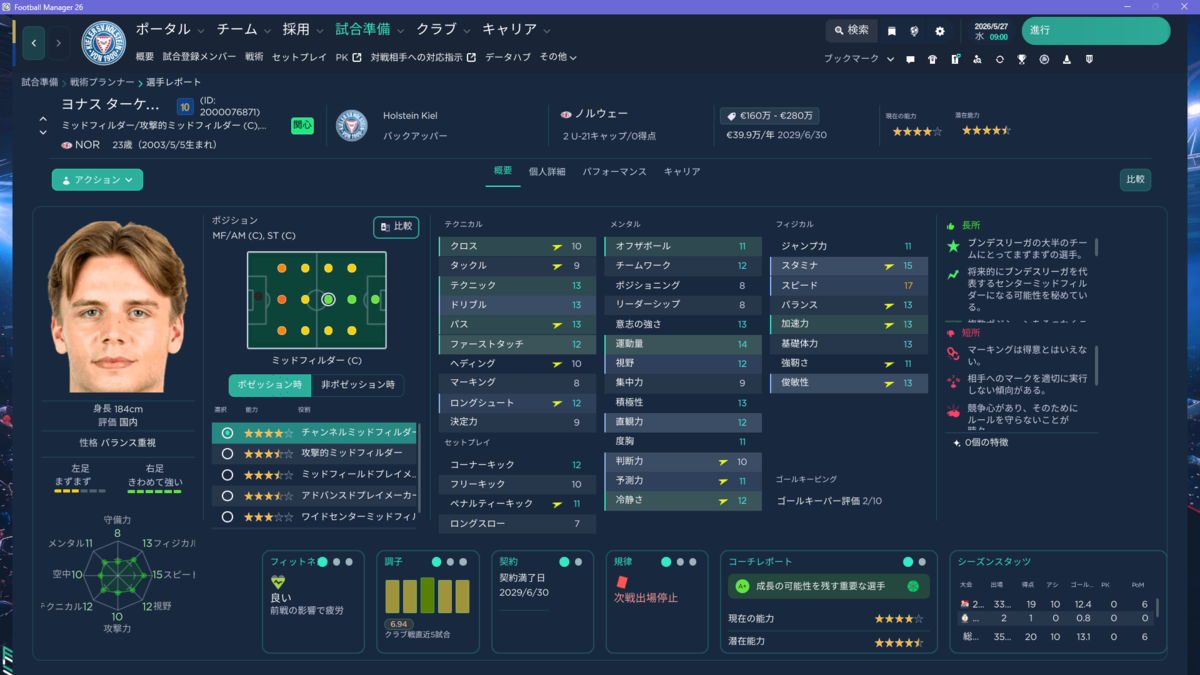This screenshot has height=675, width=1200.
Task: Open the trophy competitions shortcut icon
Action: [x=1022, y=59]
